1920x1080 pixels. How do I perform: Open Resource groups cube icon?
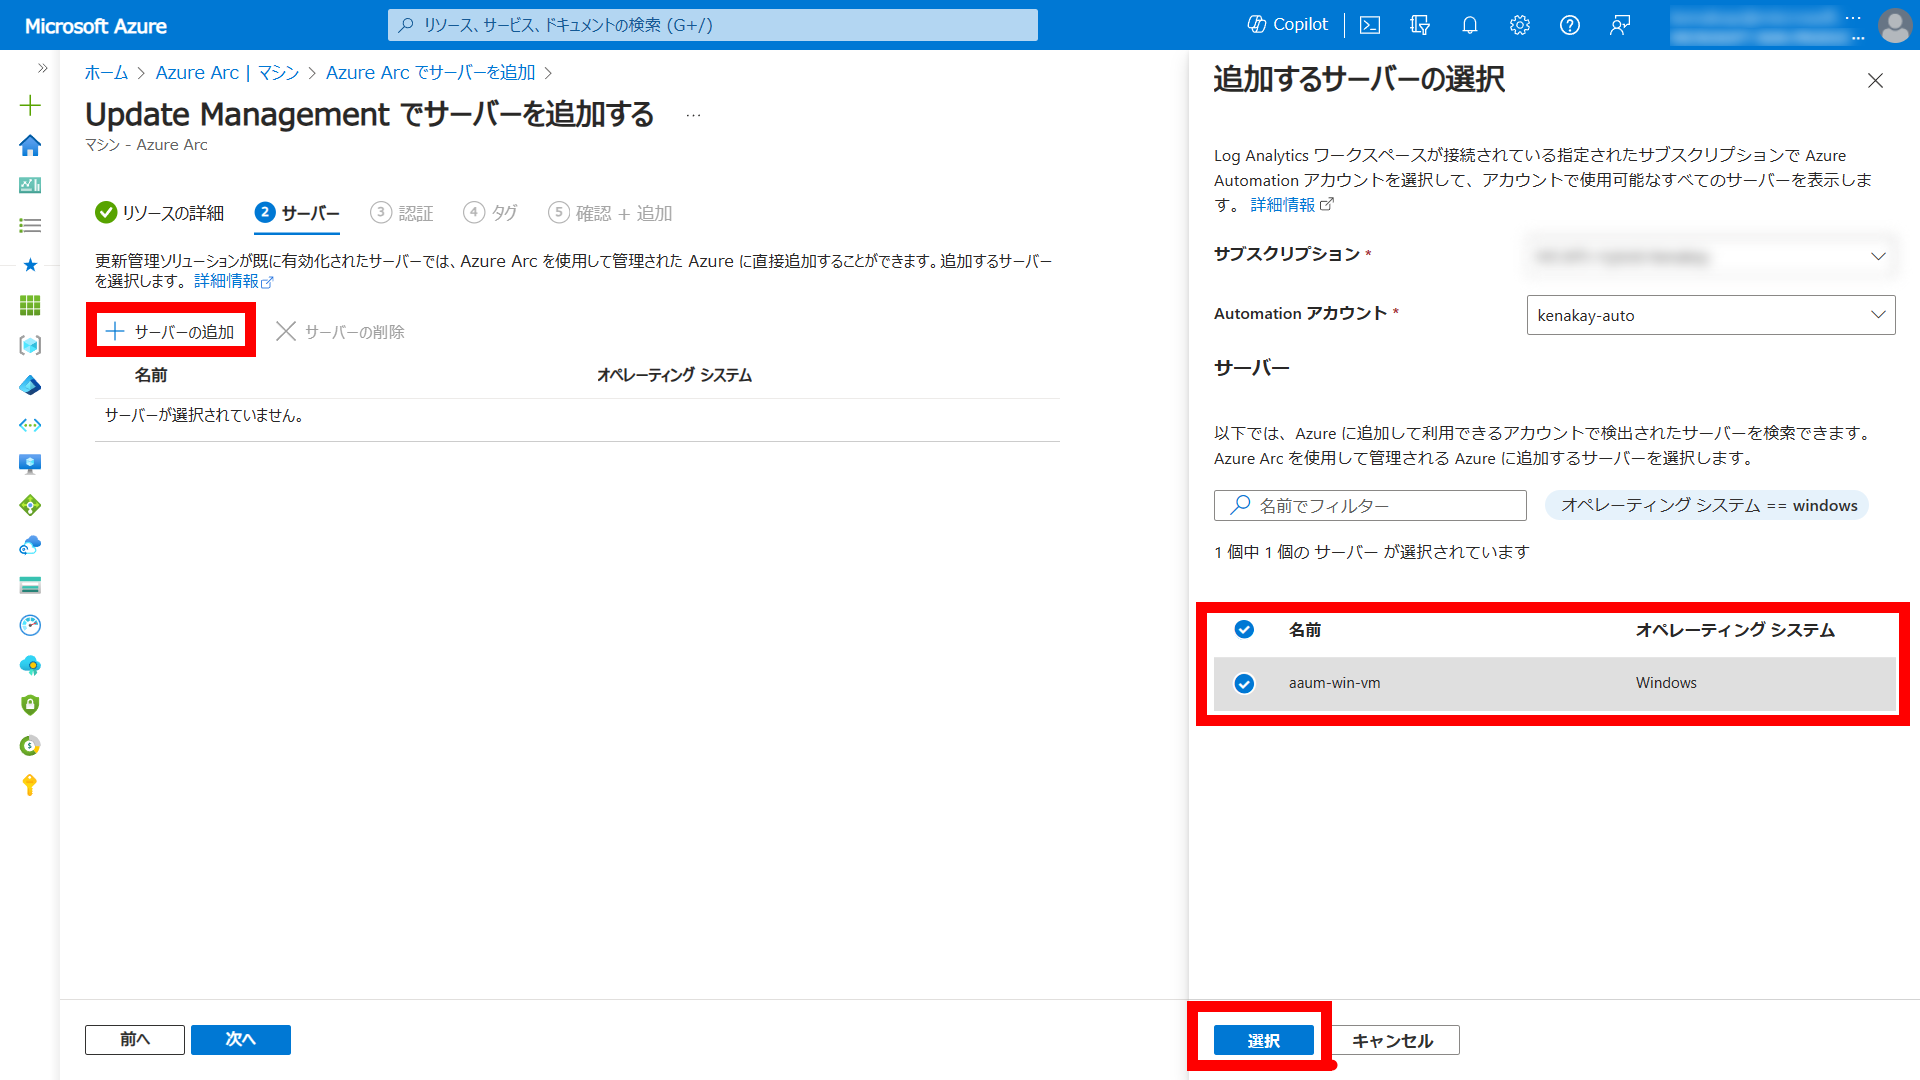click(30, 345)
